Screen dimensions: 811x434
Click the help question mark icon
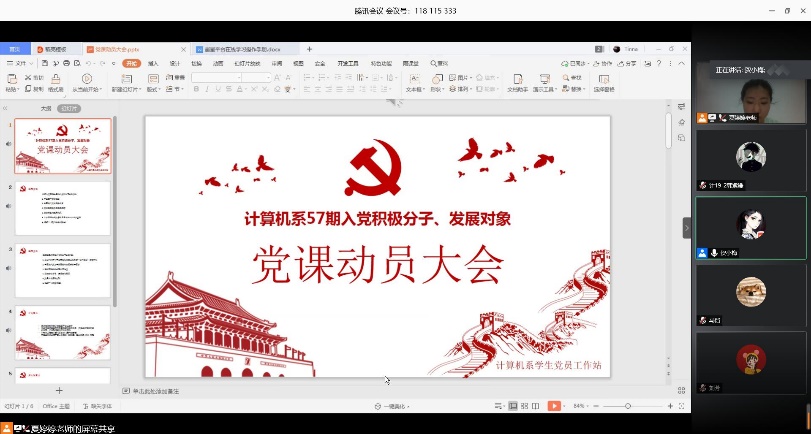click(x=659, y=63)
